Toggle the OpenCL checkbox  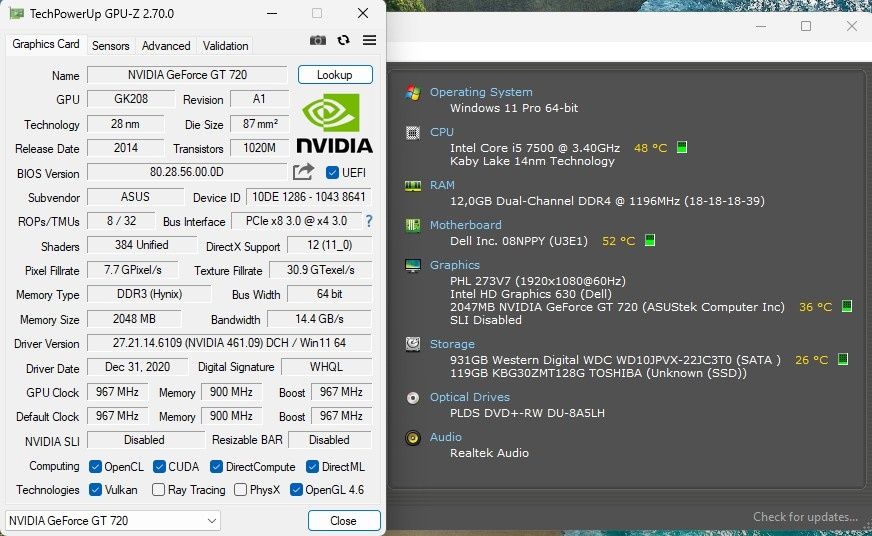pyautogui.click(x=95, y=466)
